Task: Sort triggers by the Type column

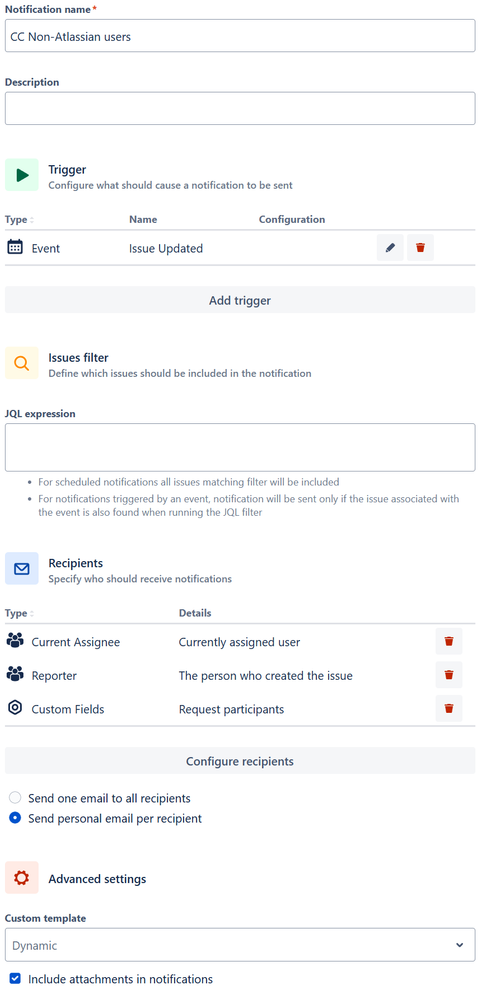Action: (x=19, y=219)
